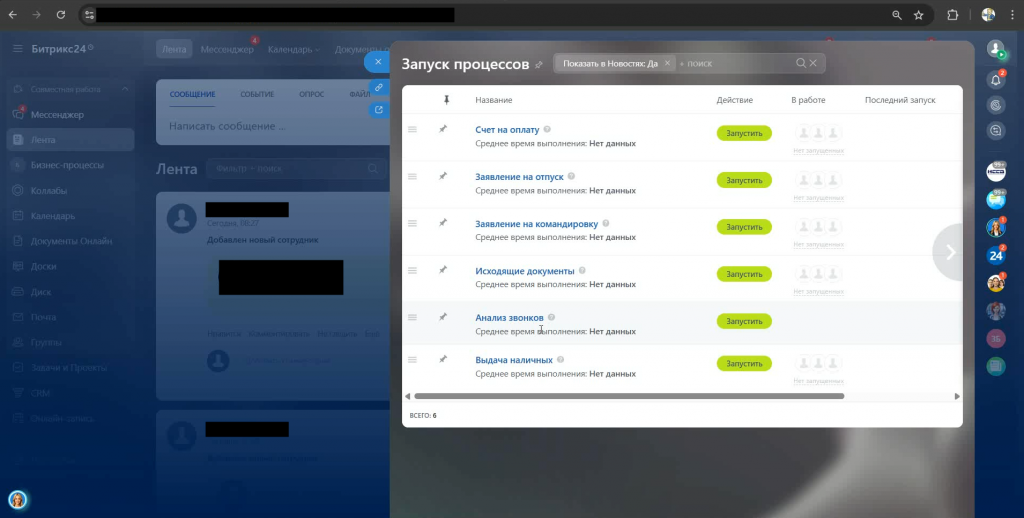Open row menu for Заявление на командировку
1024x518 pixels.
pos(412,223)
